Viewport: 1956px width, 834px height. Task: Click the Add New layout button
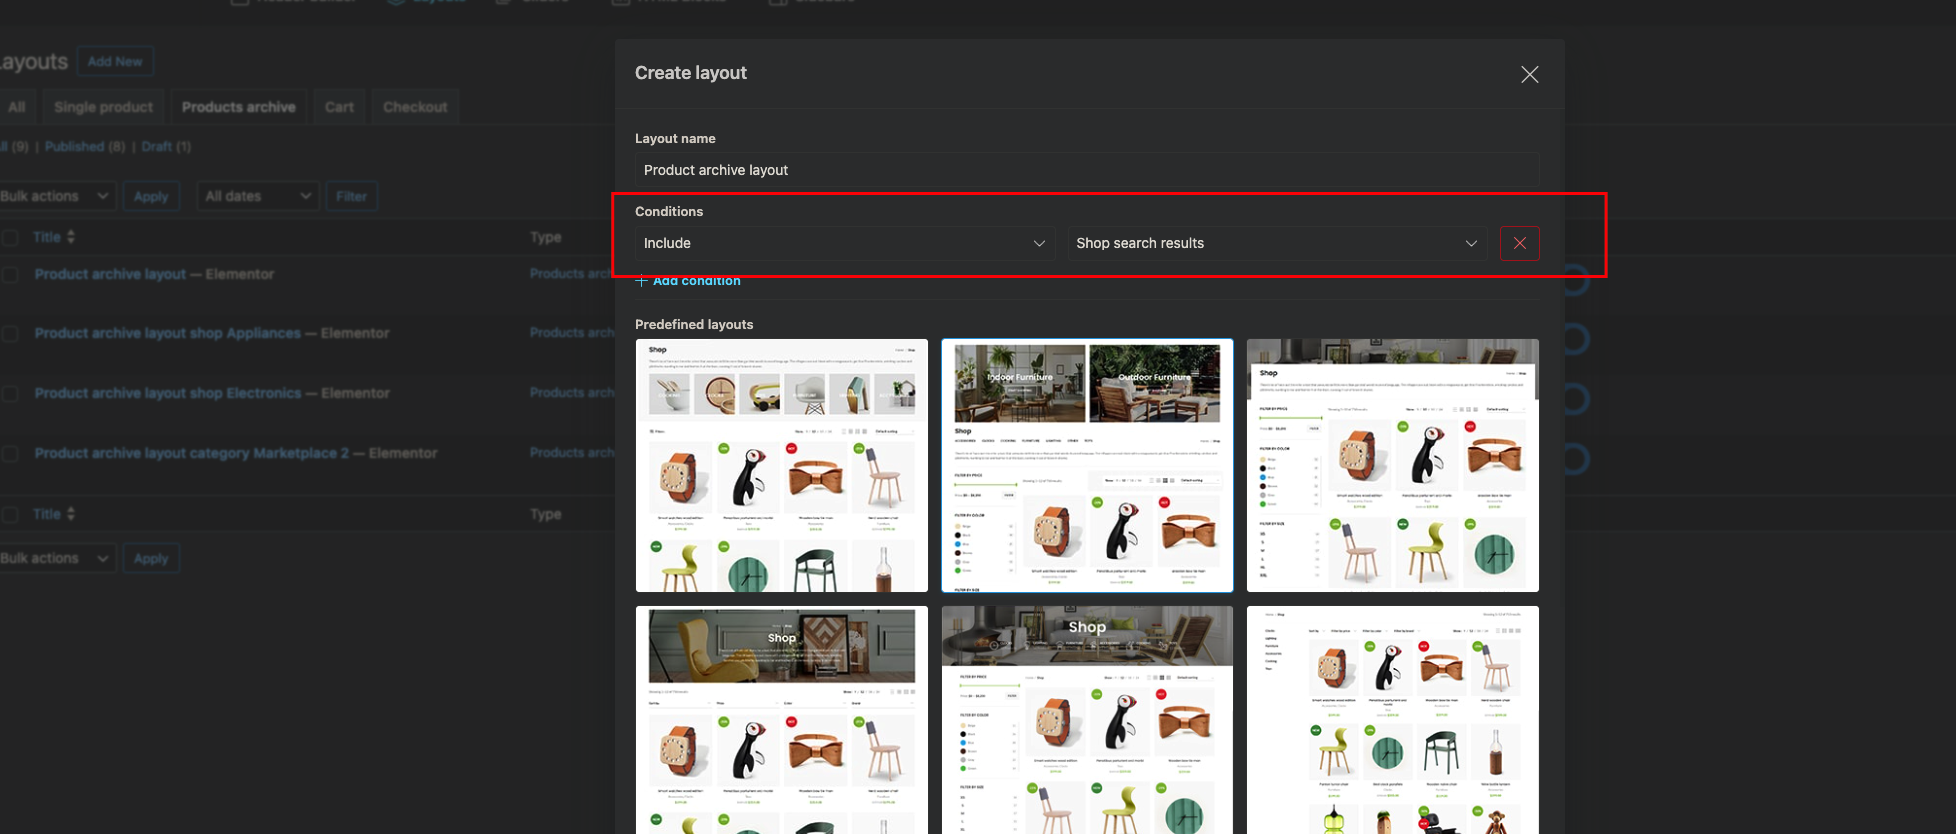(115, 62)
